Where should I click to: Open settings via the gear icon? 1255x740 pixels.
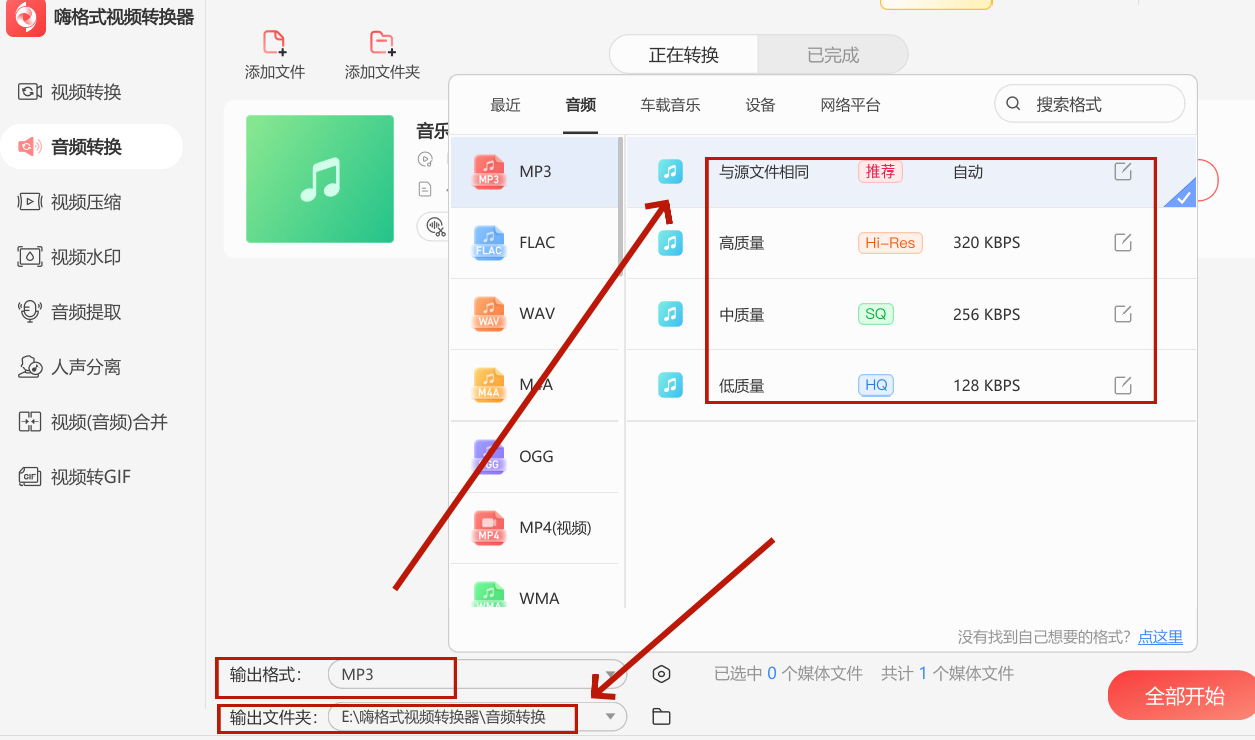coord(661,674)
